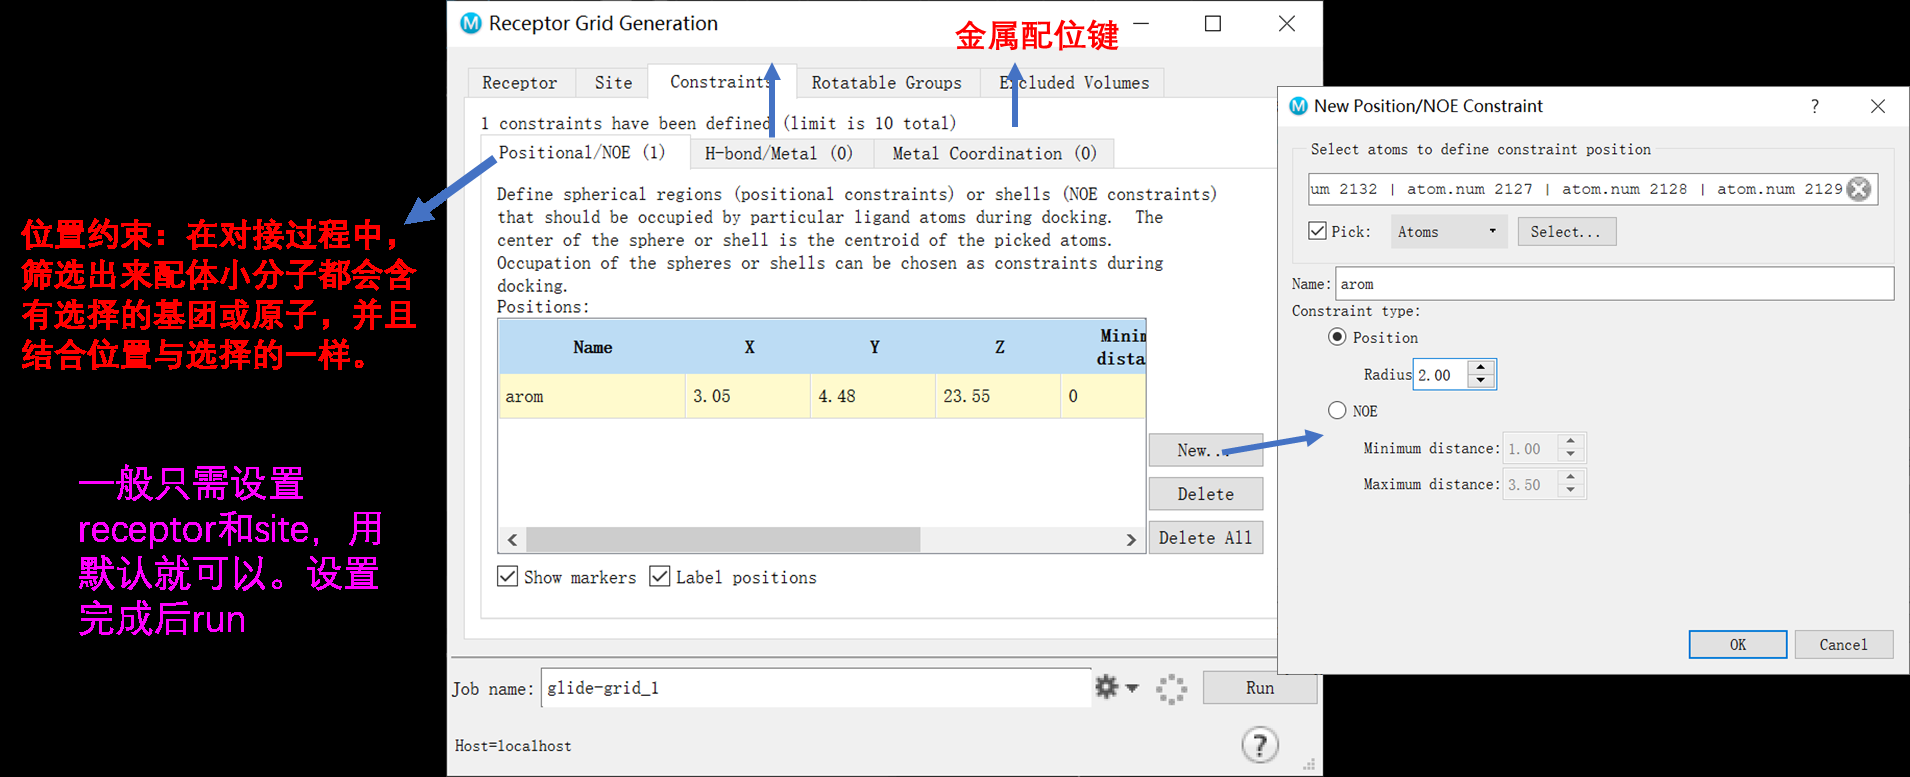
Task: Click the Maestro logo in Receptor Grid title bar
Action: coord(470,23)
